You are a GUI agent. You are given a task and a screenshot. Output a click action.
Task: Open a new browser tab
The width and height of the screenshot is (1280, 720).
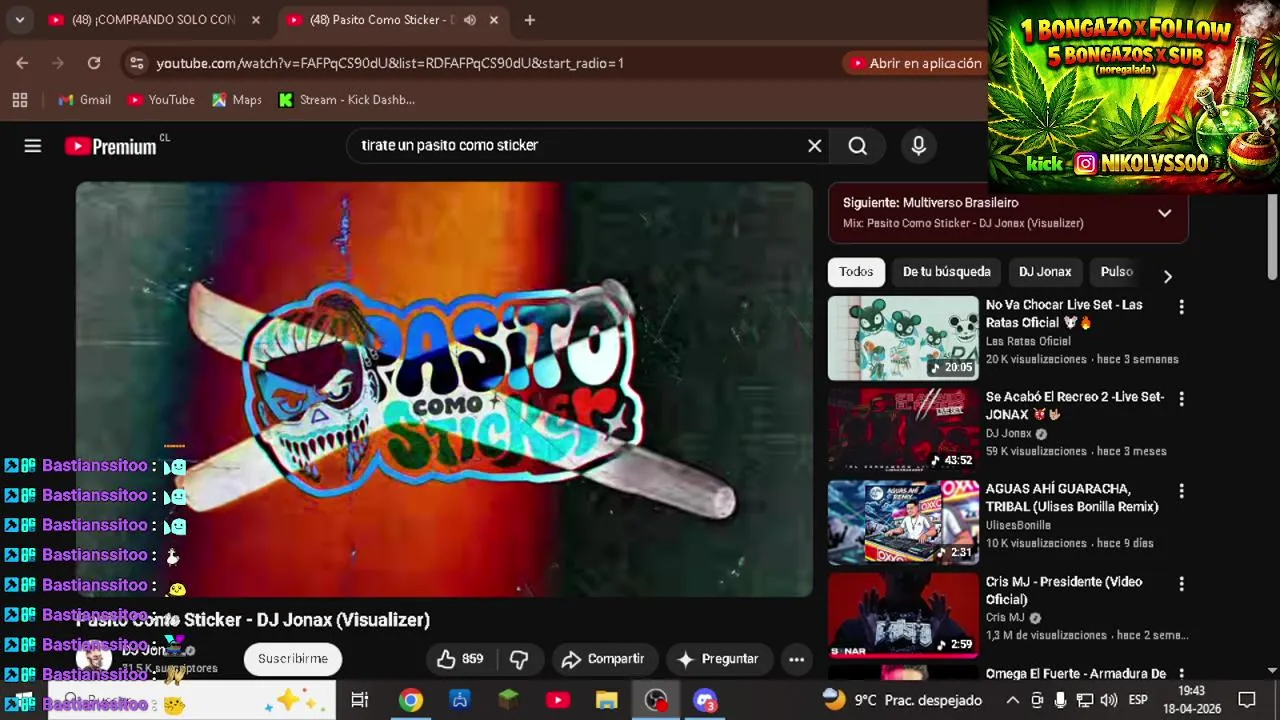530,20
